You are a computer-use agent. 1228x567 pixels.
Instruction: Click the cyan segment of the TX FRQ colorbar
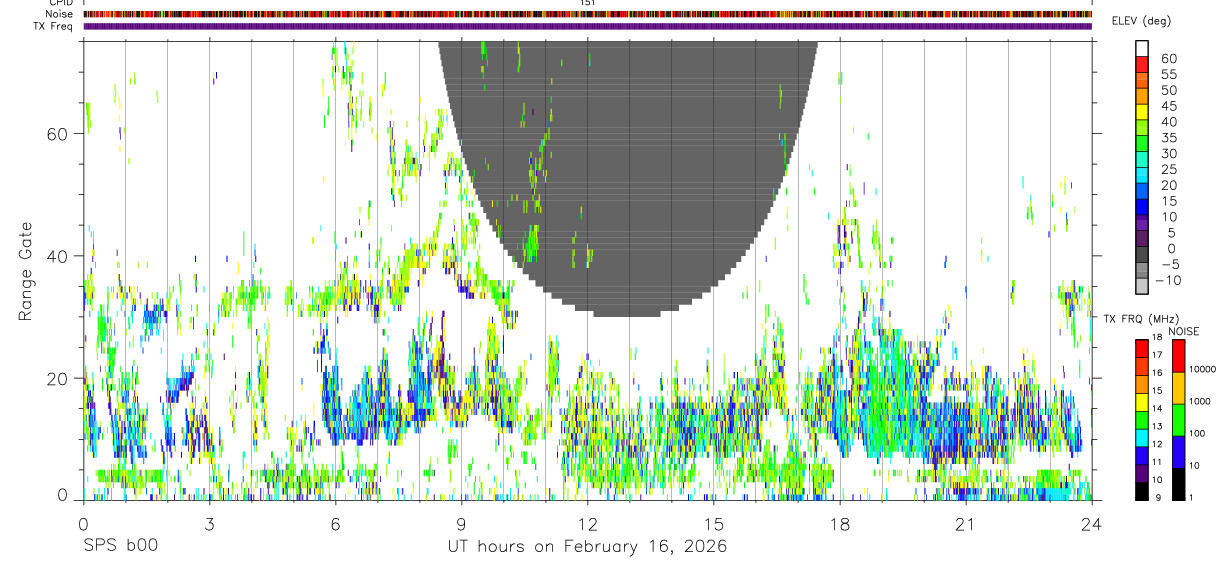click(1141, 438)
